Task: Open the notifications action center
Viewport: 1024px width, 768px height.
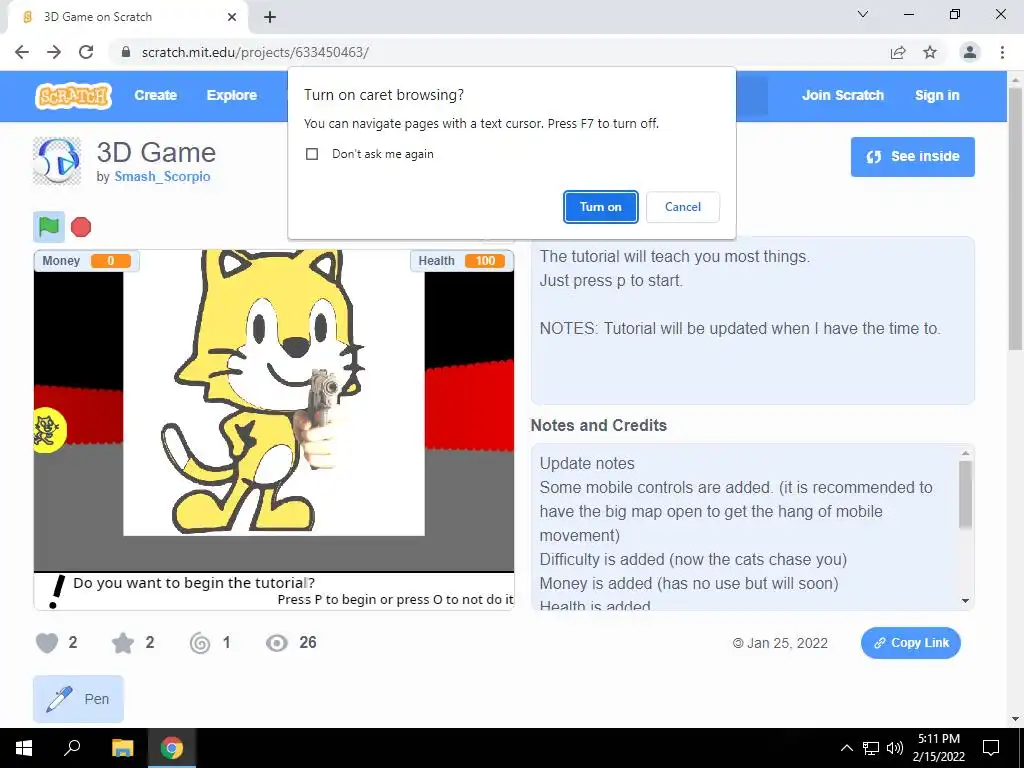Action: pos(991,748)
